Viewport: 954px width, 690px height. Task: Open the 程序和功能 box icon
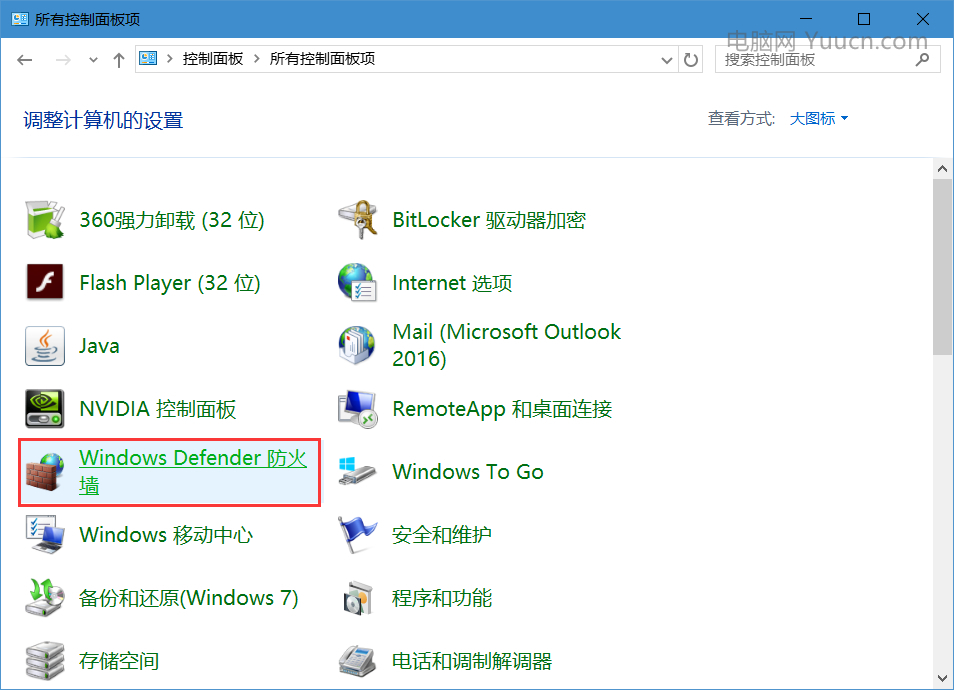click(358, 598)
